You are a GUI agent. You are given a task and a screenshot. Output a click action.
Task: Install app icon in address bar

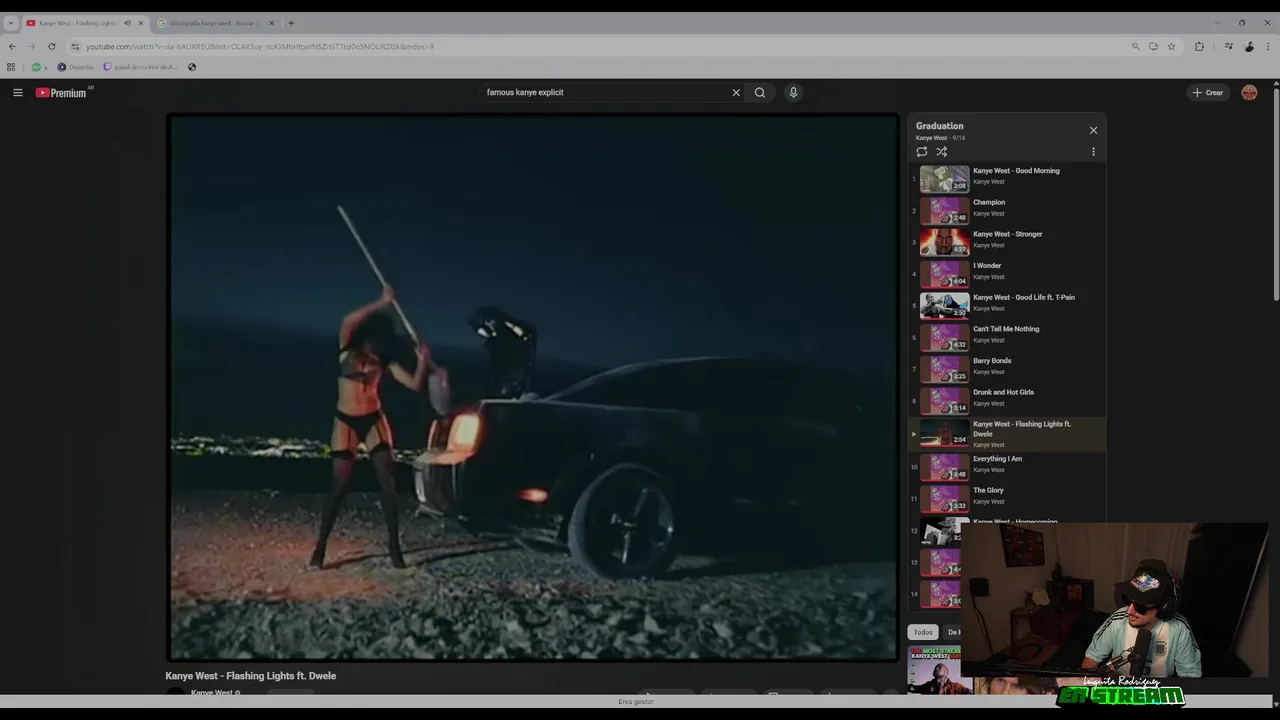[x=1153, y=46]
